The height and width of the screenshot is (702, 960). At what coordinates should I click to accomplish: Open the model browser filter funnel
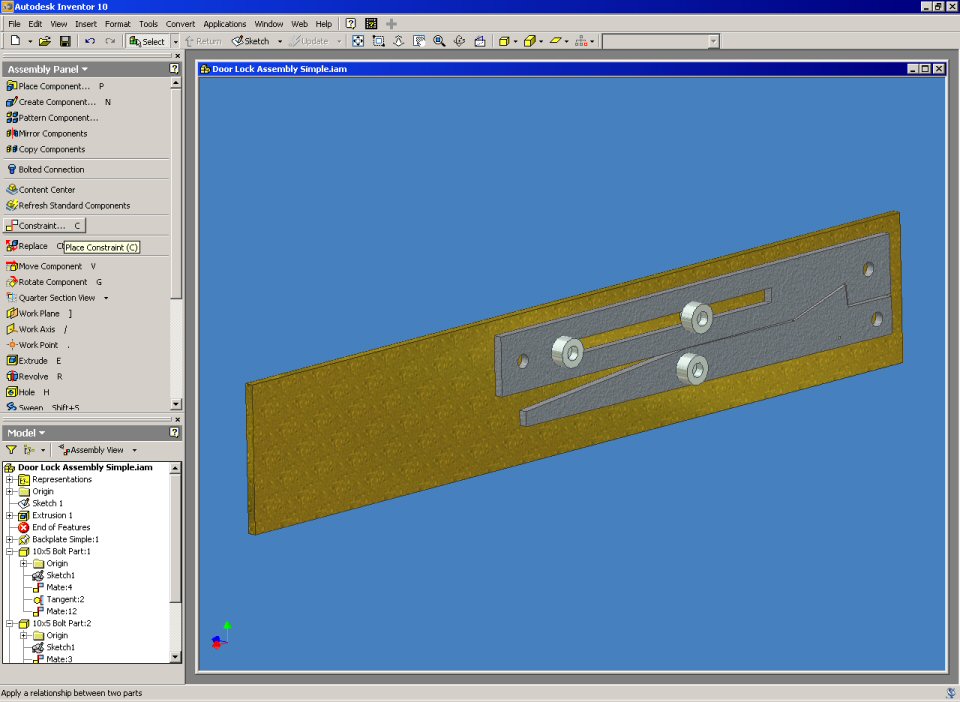click(12, 450)
